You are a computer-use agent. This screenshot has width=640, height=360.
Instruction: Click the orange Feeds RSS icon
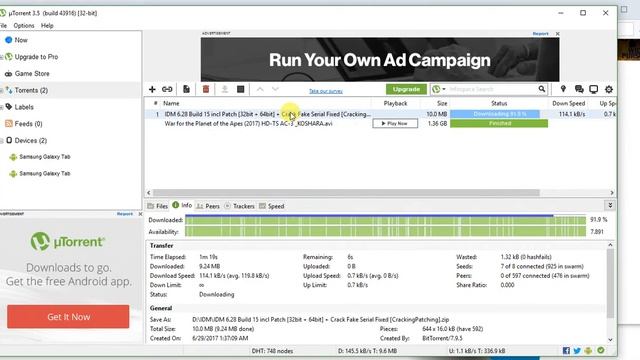9,124
